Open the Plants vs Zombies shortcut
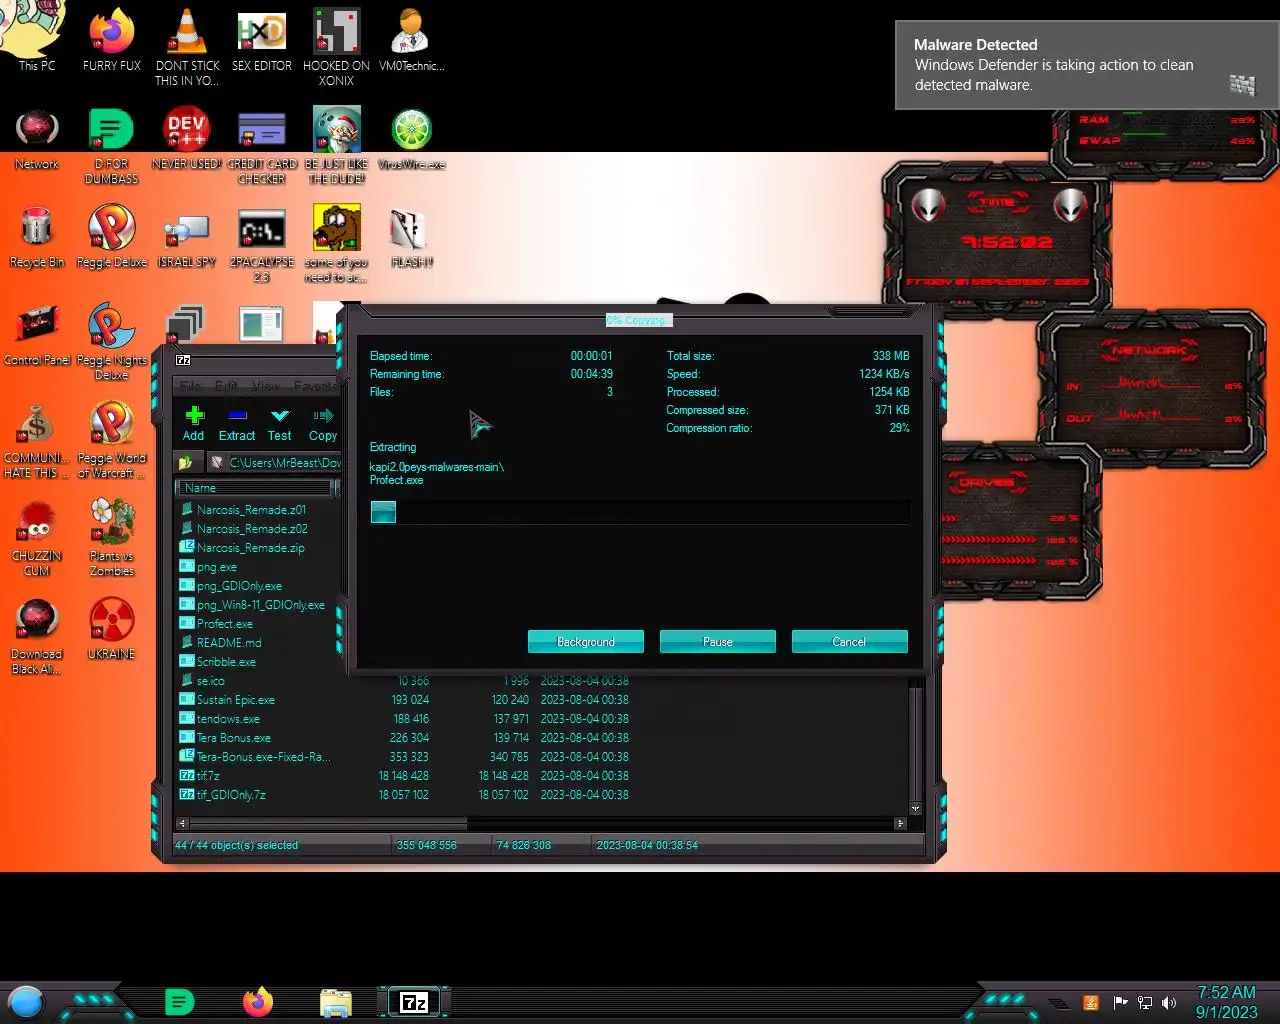 point(112,537)
